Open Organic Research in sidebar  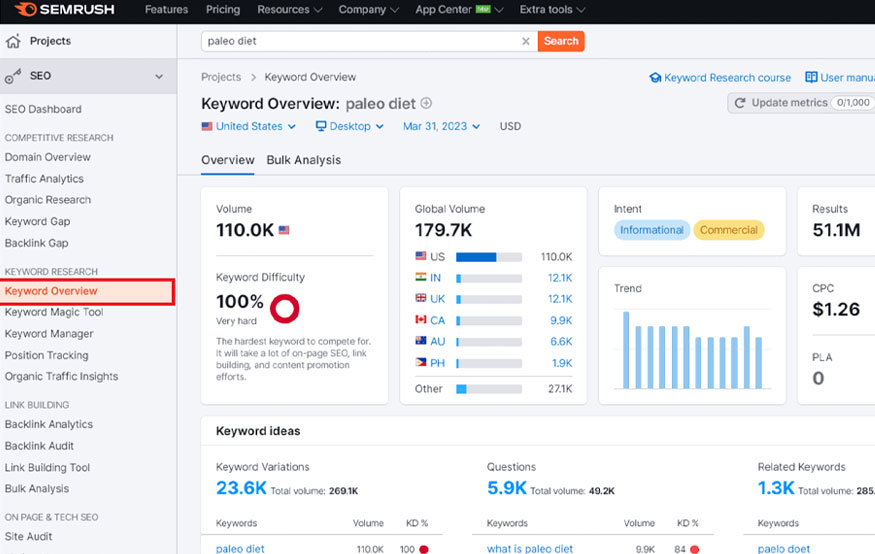(47, 200)
